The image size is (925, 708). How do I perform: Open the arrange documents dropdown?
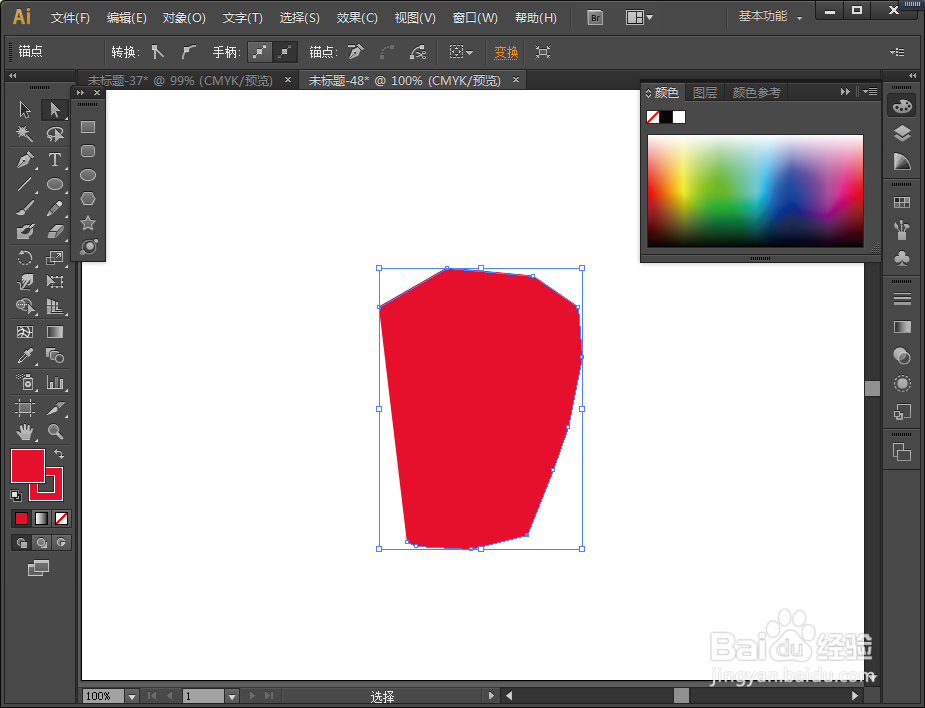point(639,18)
